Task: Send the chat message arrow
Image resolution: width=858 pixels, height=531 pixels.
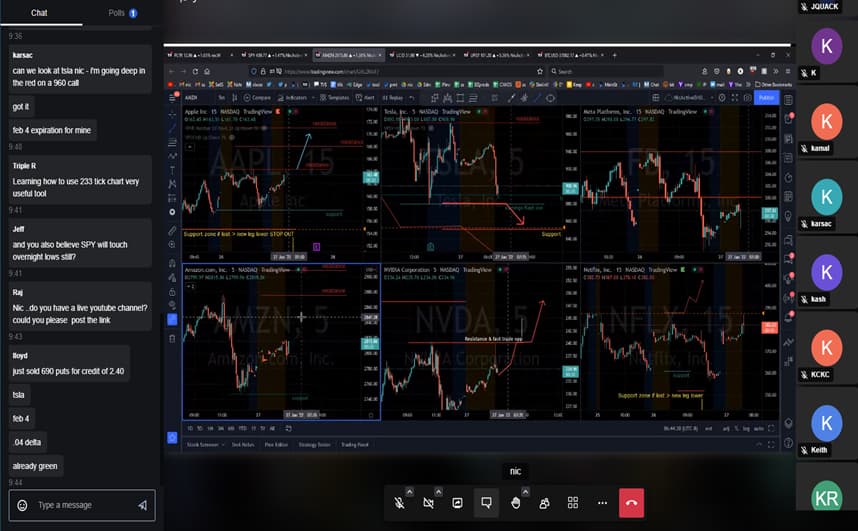Action: click(x=142, y=505)
